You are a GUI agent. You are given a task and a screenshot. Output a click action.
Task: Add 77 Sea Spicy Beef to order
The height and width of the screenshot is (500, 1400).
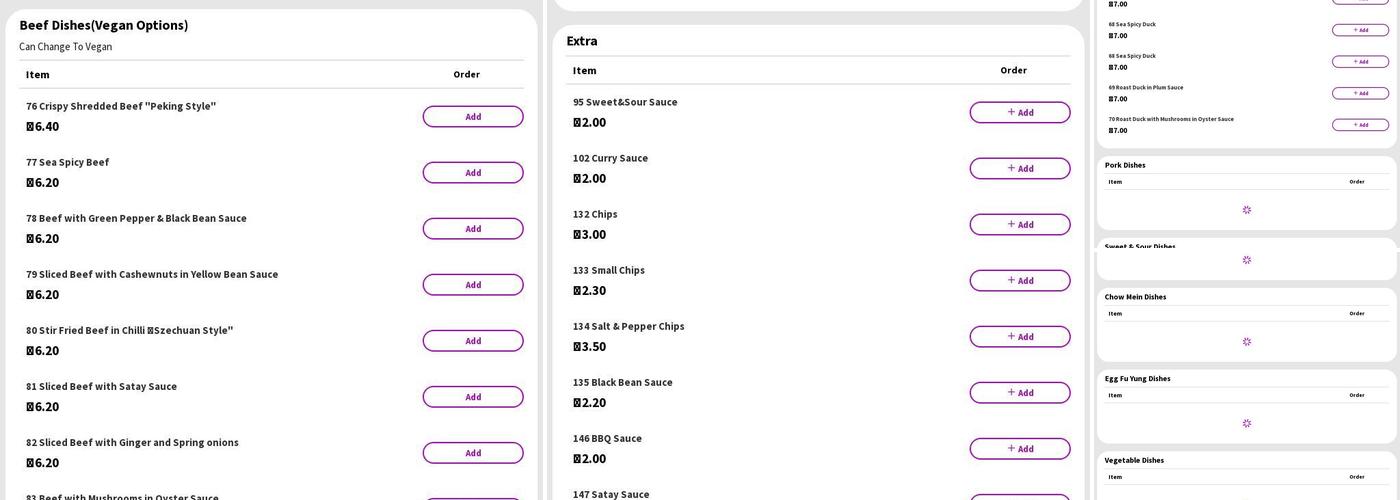[473, 173]
